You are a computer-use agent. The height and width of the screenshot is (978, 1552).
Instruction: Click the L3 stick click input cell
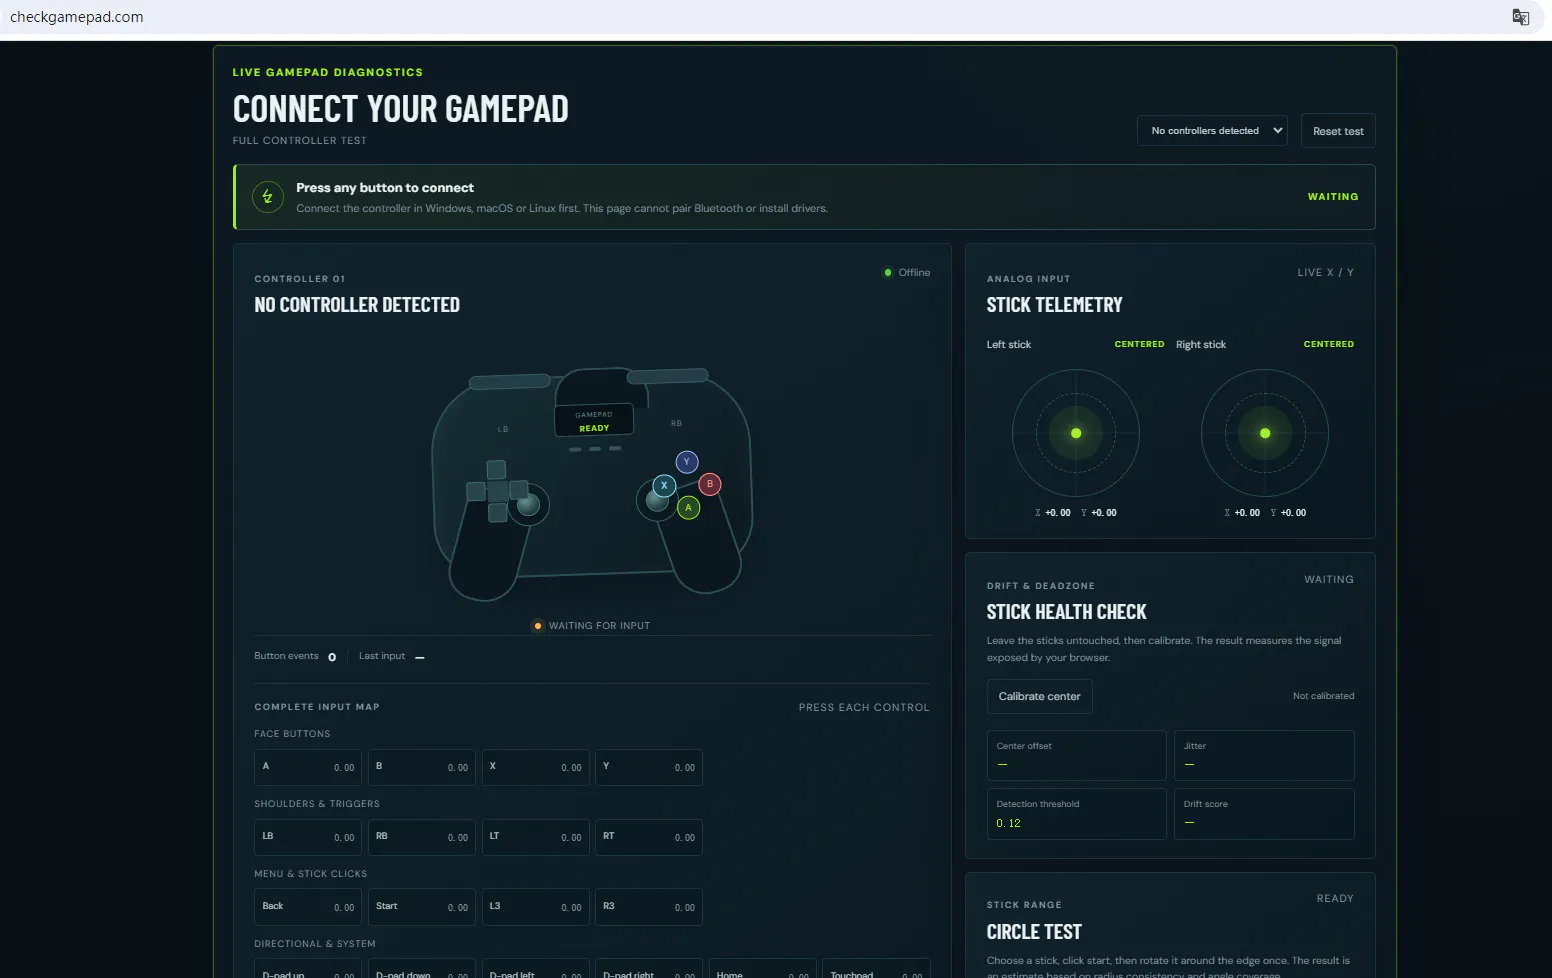[535, 907]
